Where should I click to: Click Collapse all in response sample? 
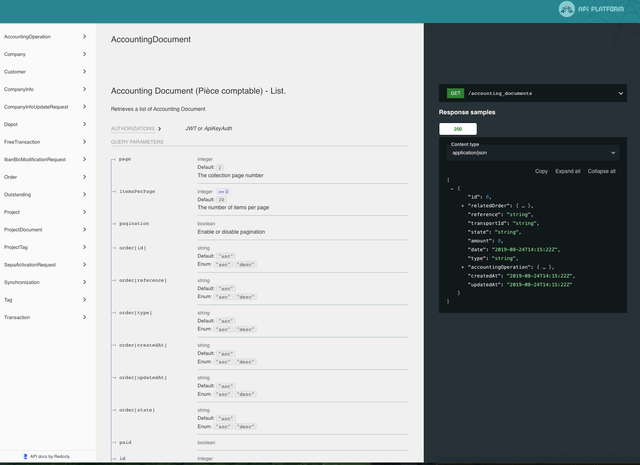(601, 171)
